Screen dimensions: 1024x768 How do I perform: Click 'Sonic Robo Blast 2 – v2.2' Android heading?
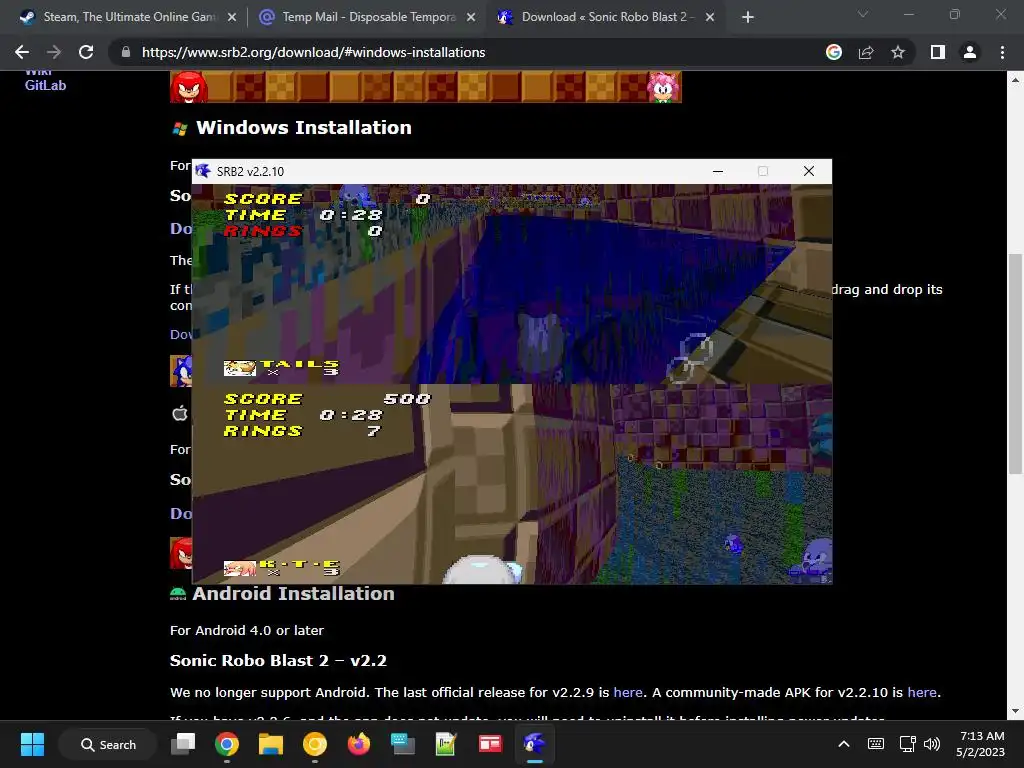pos(278,660)
